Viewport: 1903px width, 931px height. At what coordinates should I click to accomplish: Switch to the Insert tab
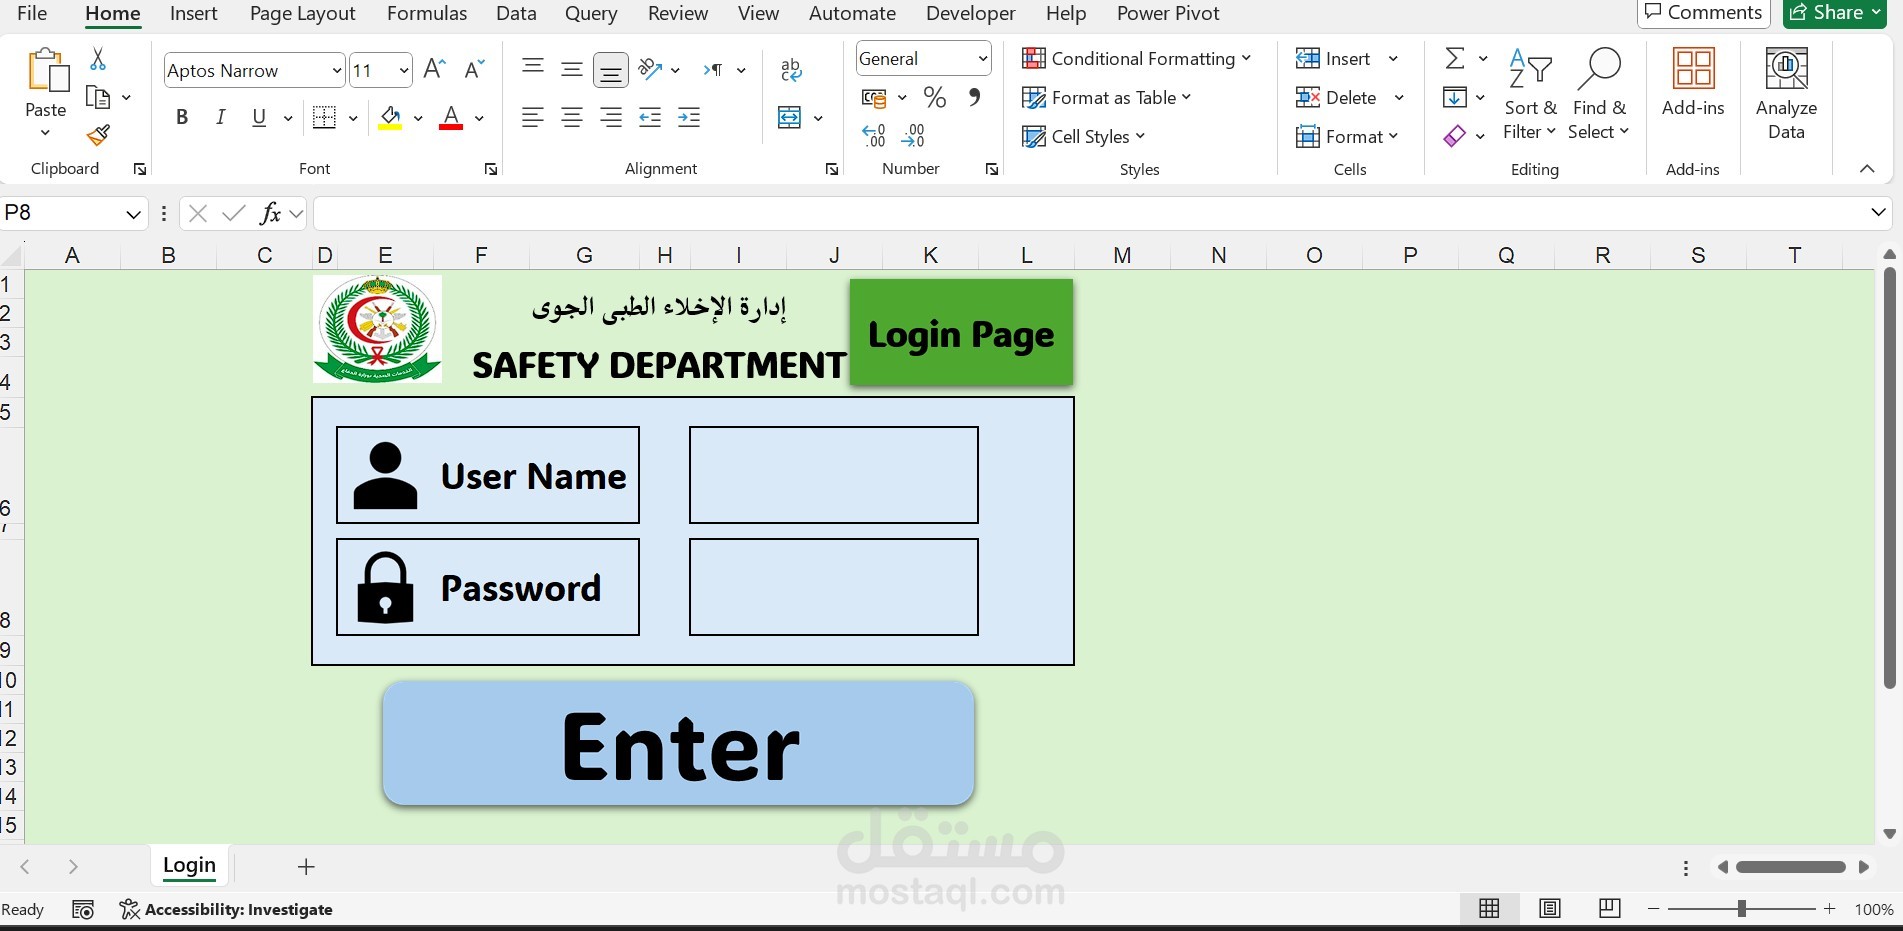tap(193, 14)
